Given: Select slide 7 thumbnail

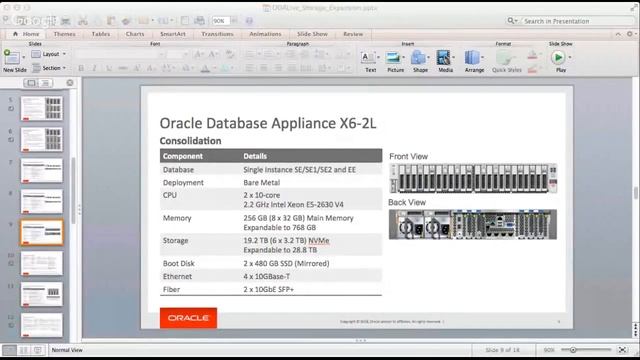Looking at the screenshot, I should 42,170.
